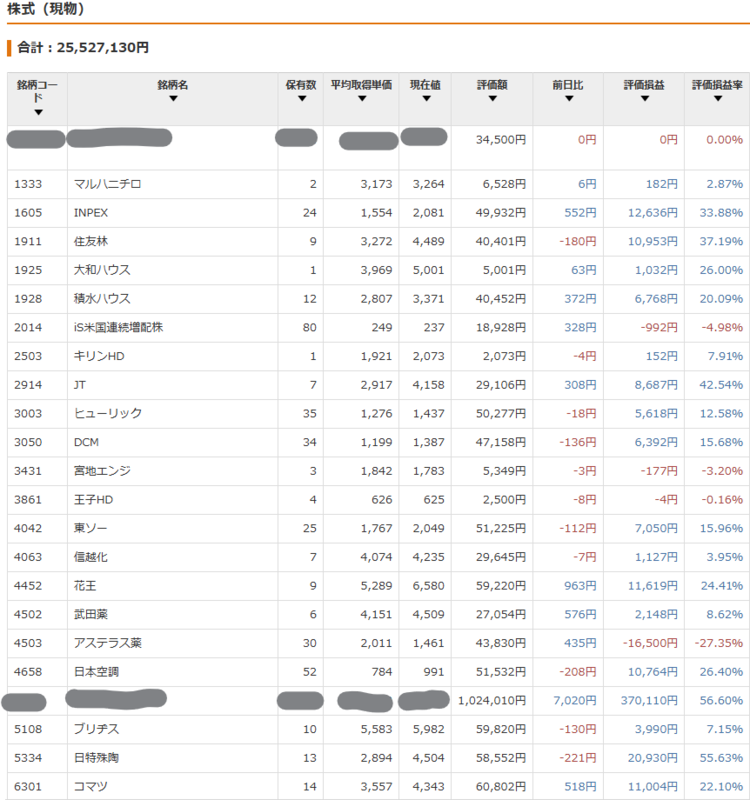The height and width of the screenshot is (800, 750).
Task: Sort by 銘柄コード column arrow
Action: [x=38, y=112]
